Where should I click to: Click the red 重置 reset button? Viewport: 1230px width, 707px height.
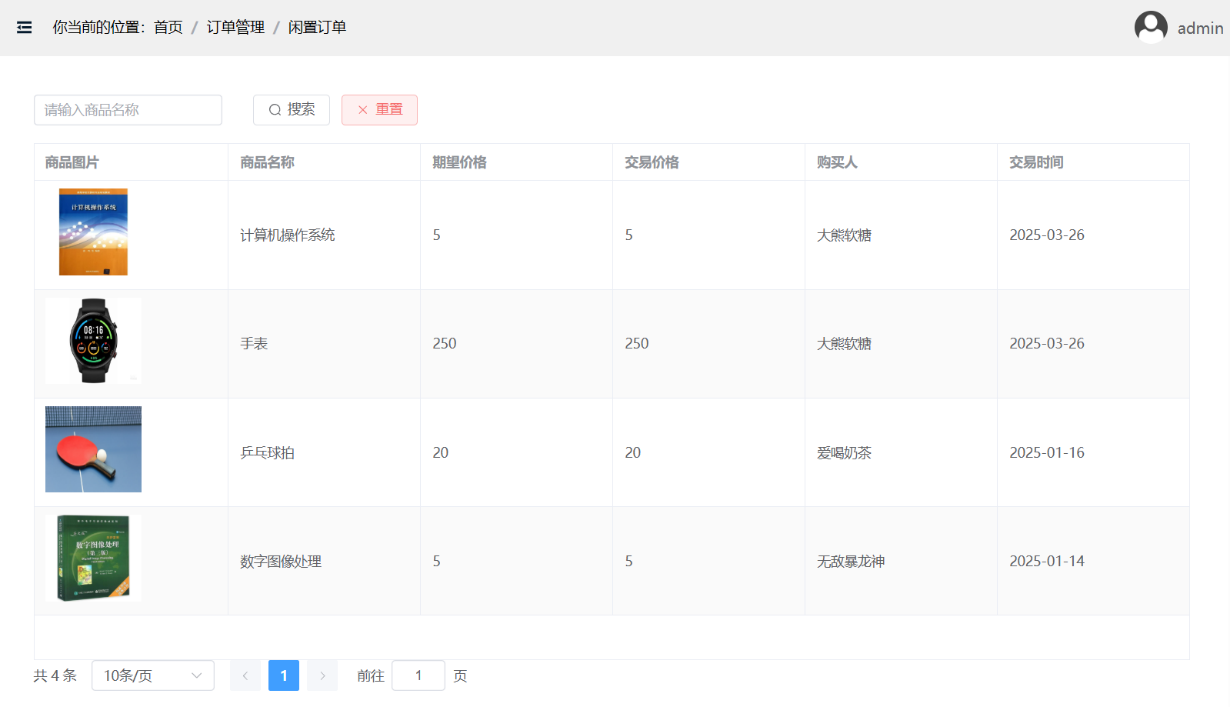[x=379, y=110]
